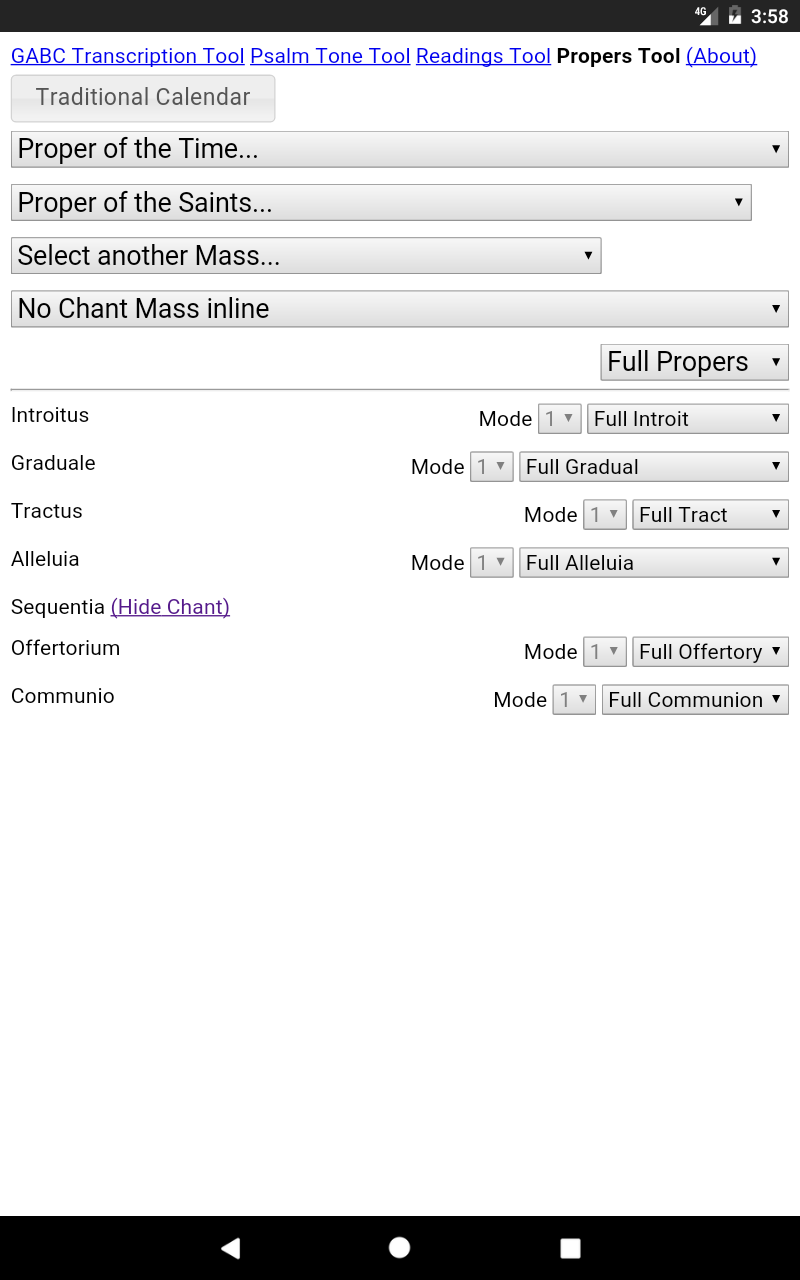
Task: Open the "Full Propers" selector
Action: tap(694, 361)
